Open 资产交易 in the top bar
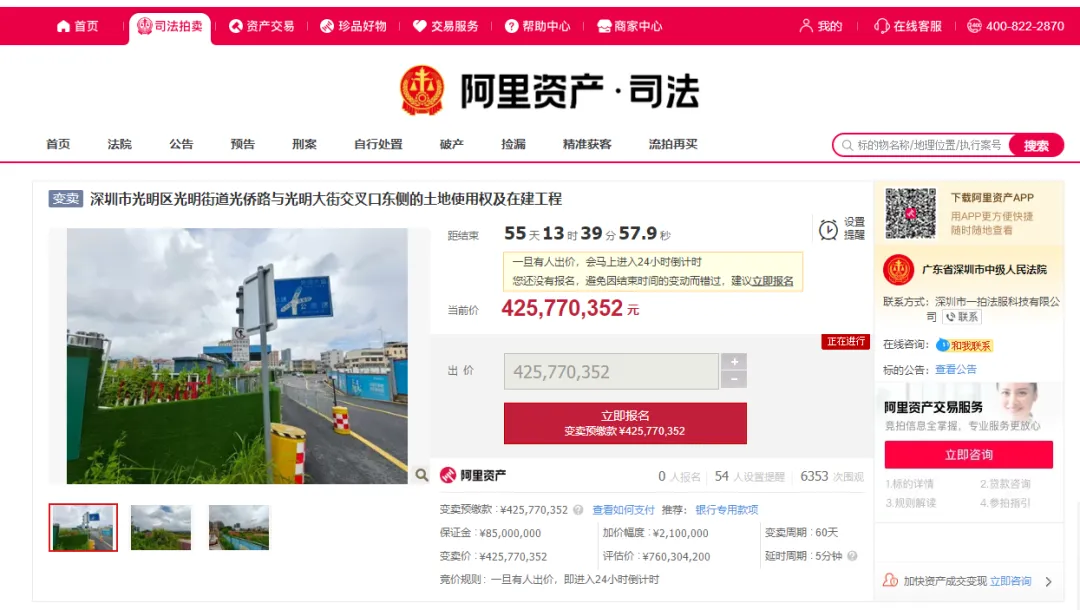This screenshot has width=1080, height=610. [261, 26]
